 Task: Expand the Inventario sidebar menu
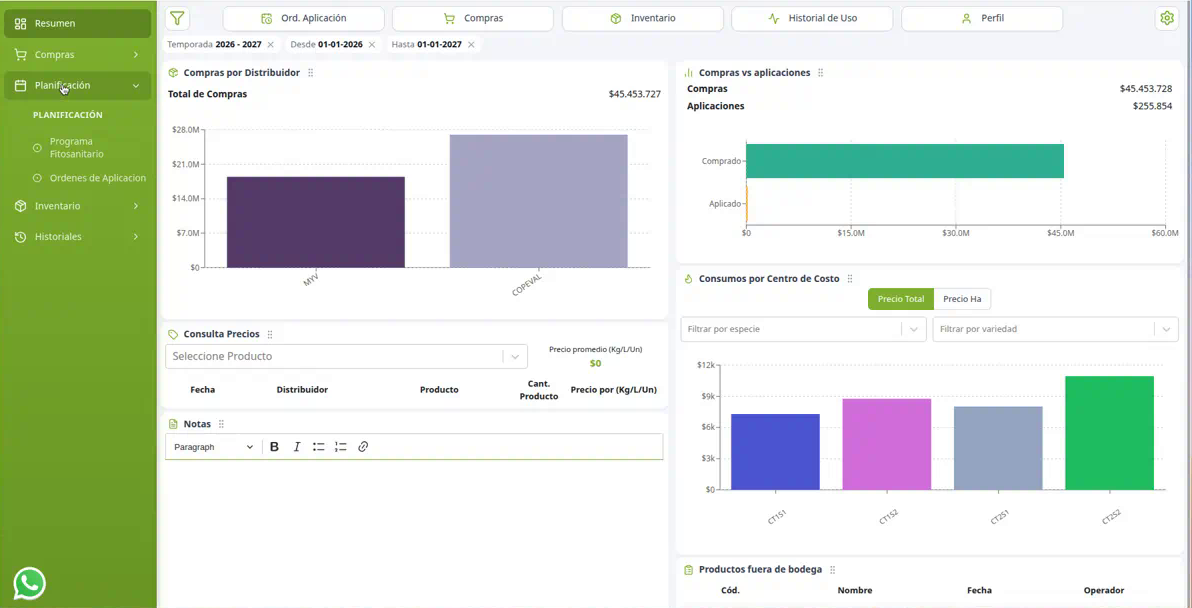(78, 206)
